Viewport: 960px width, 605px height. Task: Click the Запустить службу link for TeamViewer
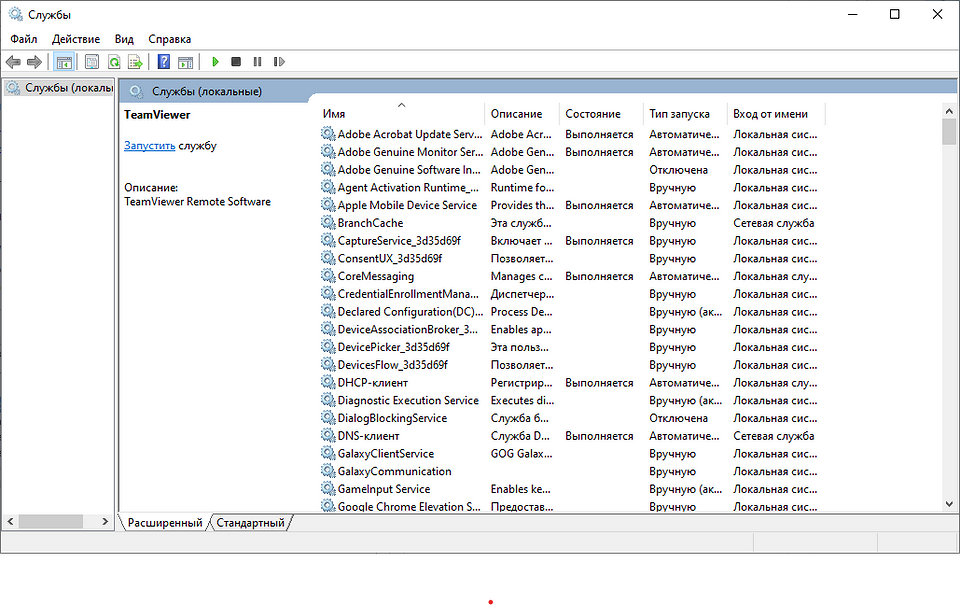click(x=149, y=145)
